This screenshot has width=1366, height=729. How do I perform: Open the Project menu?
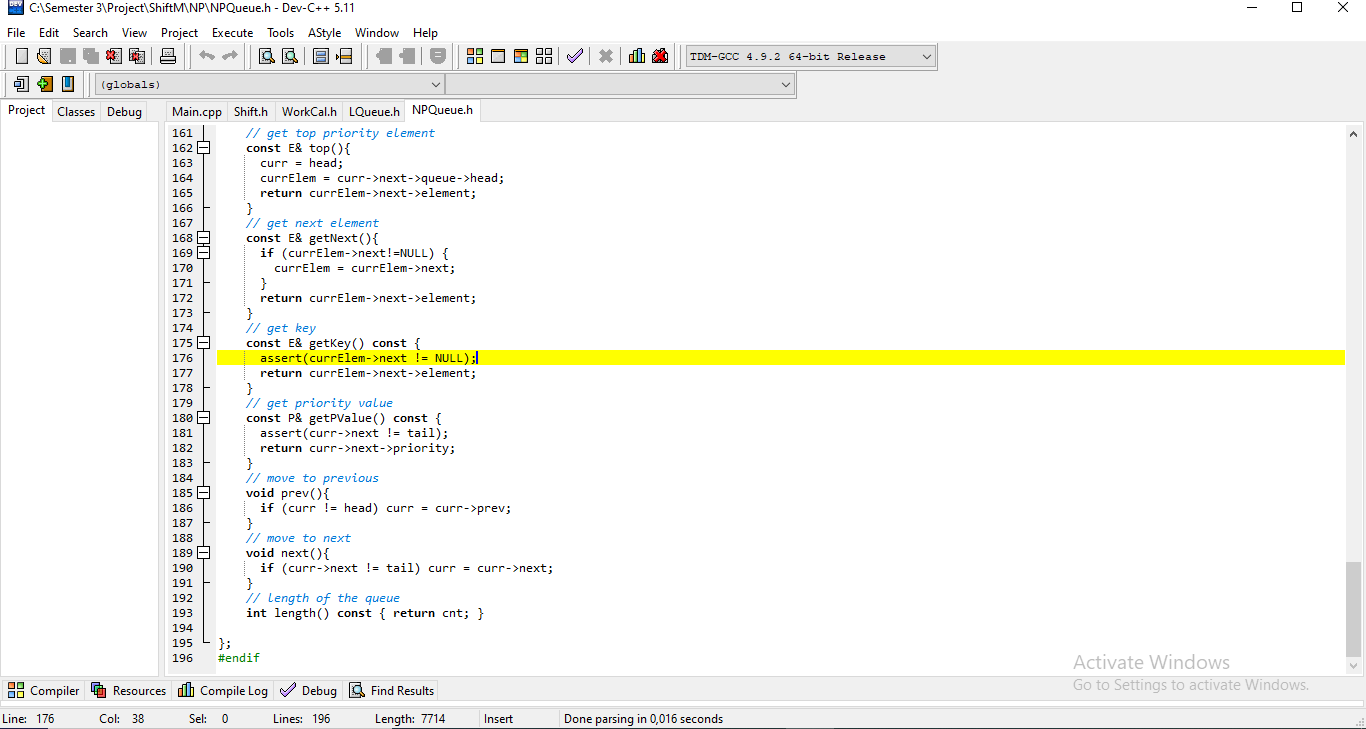pyautogui.click(x=180, y=33)
